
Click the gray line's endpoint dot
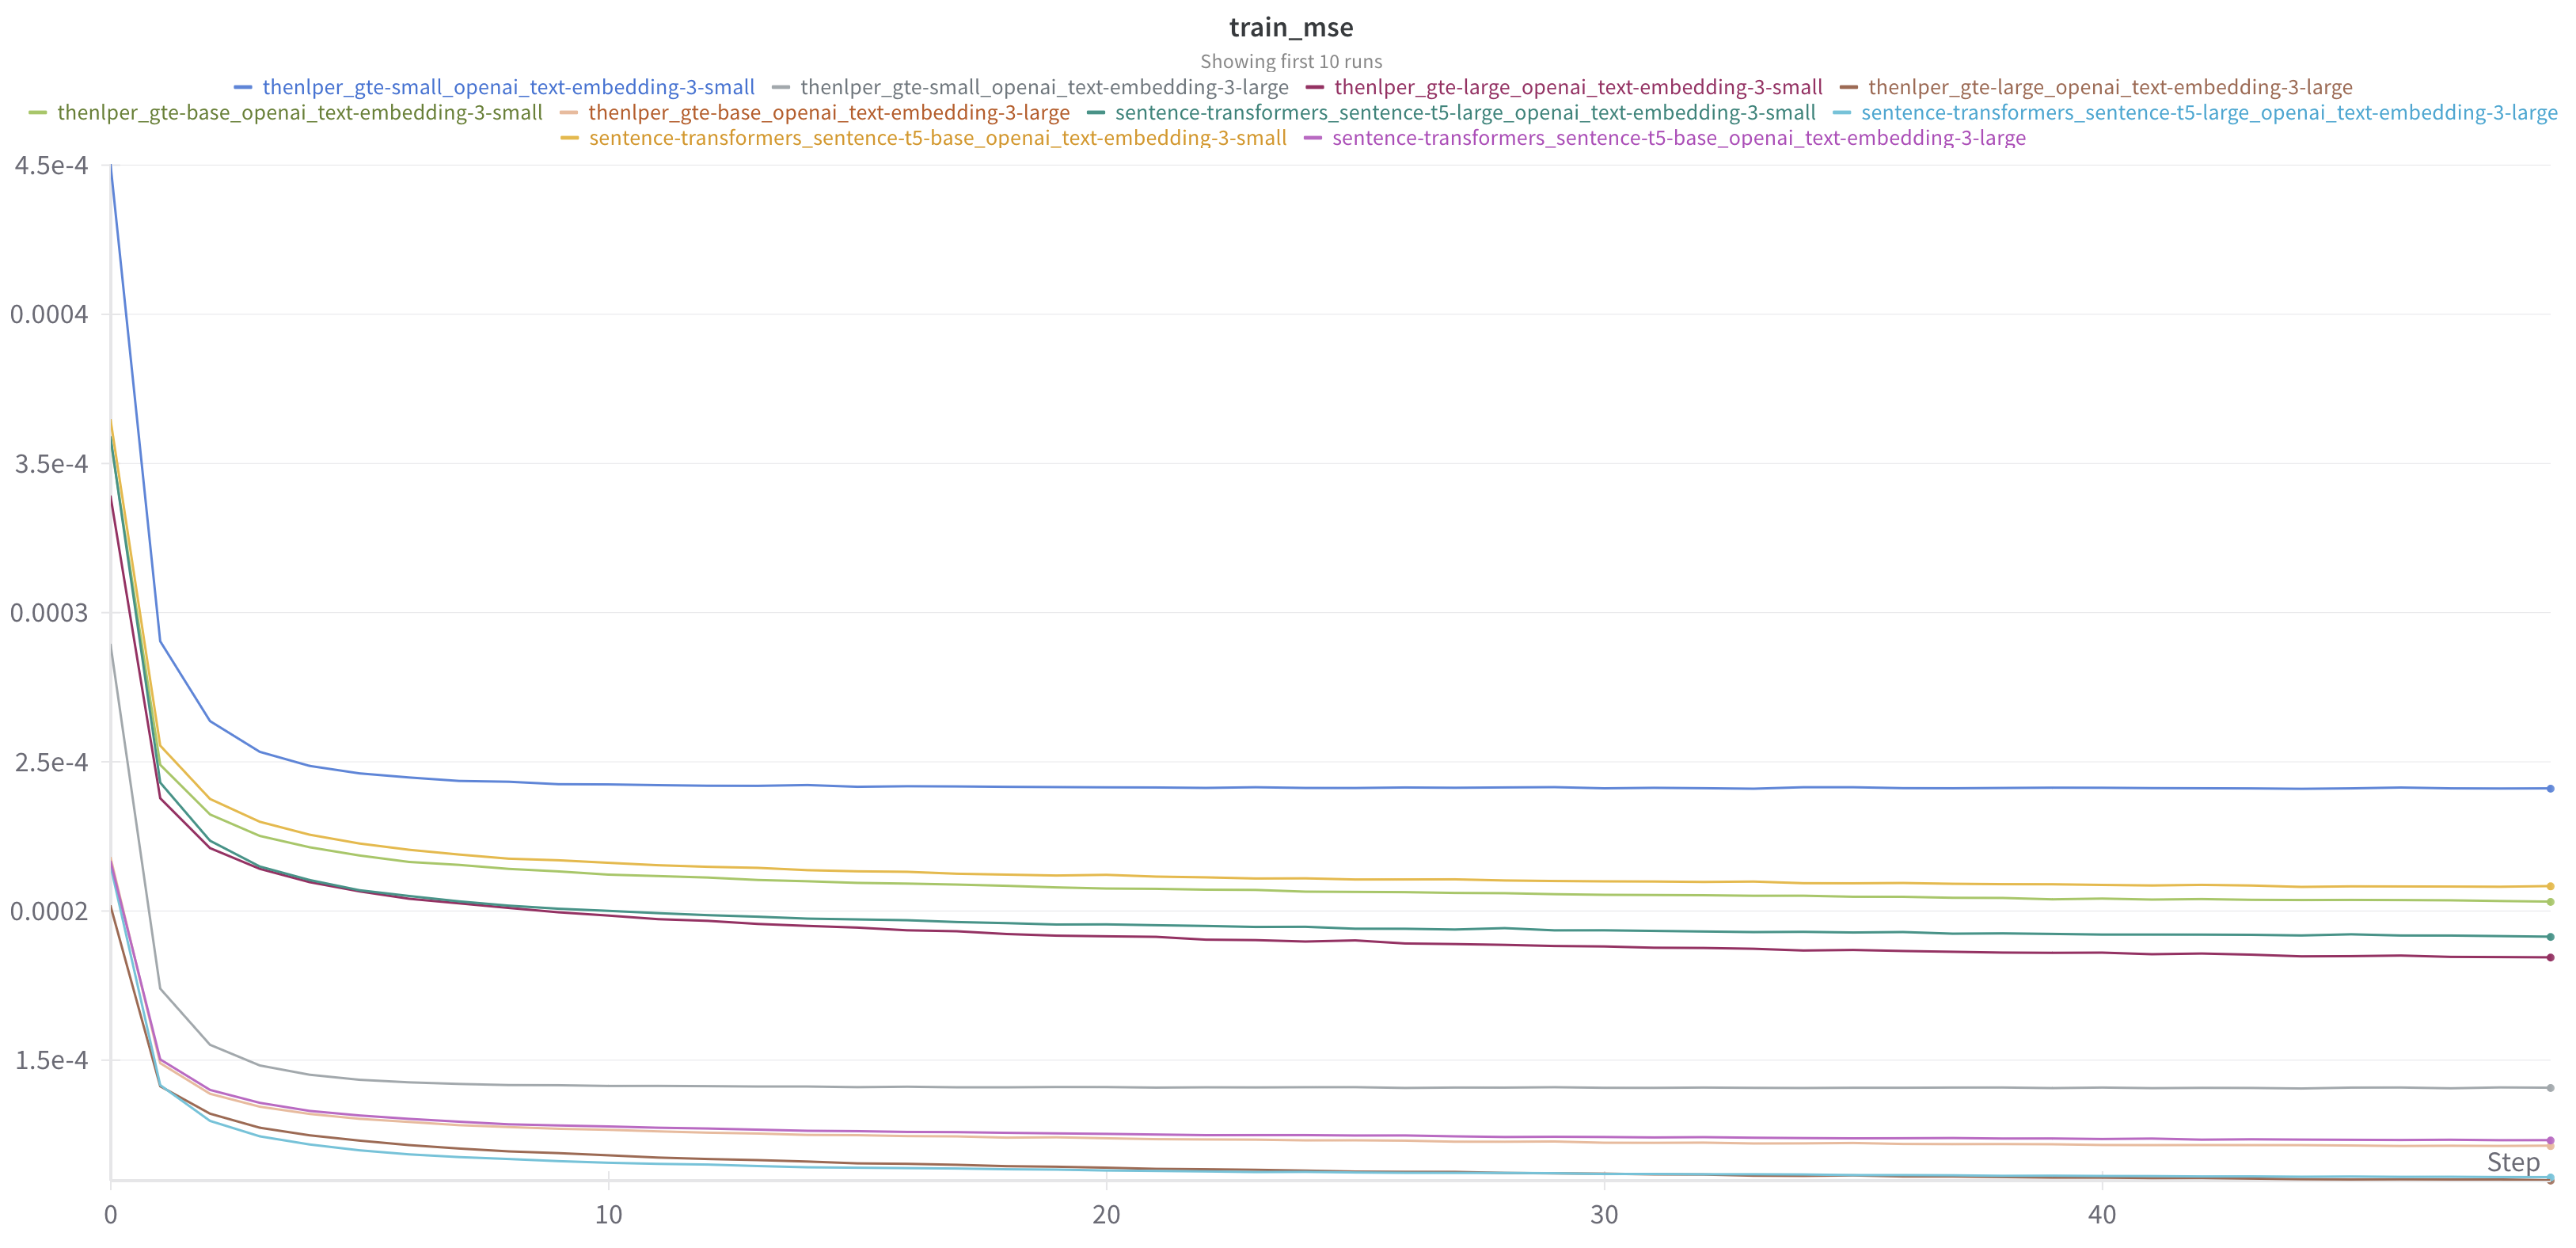coord(2550,1087)
